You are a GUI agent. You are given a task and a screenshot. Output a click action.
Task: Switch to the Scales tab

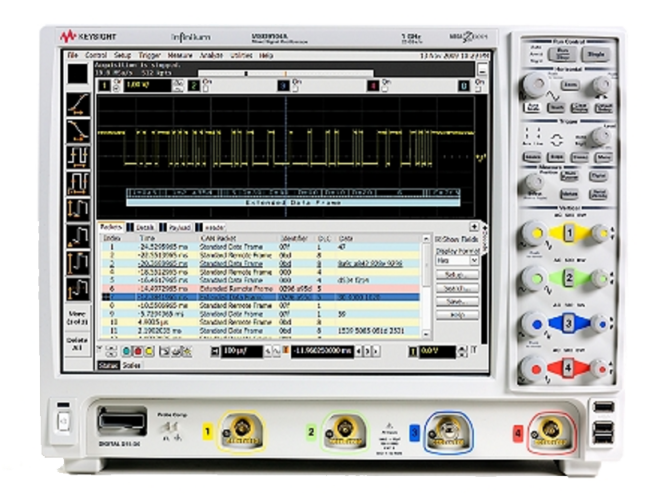(131, 366)
